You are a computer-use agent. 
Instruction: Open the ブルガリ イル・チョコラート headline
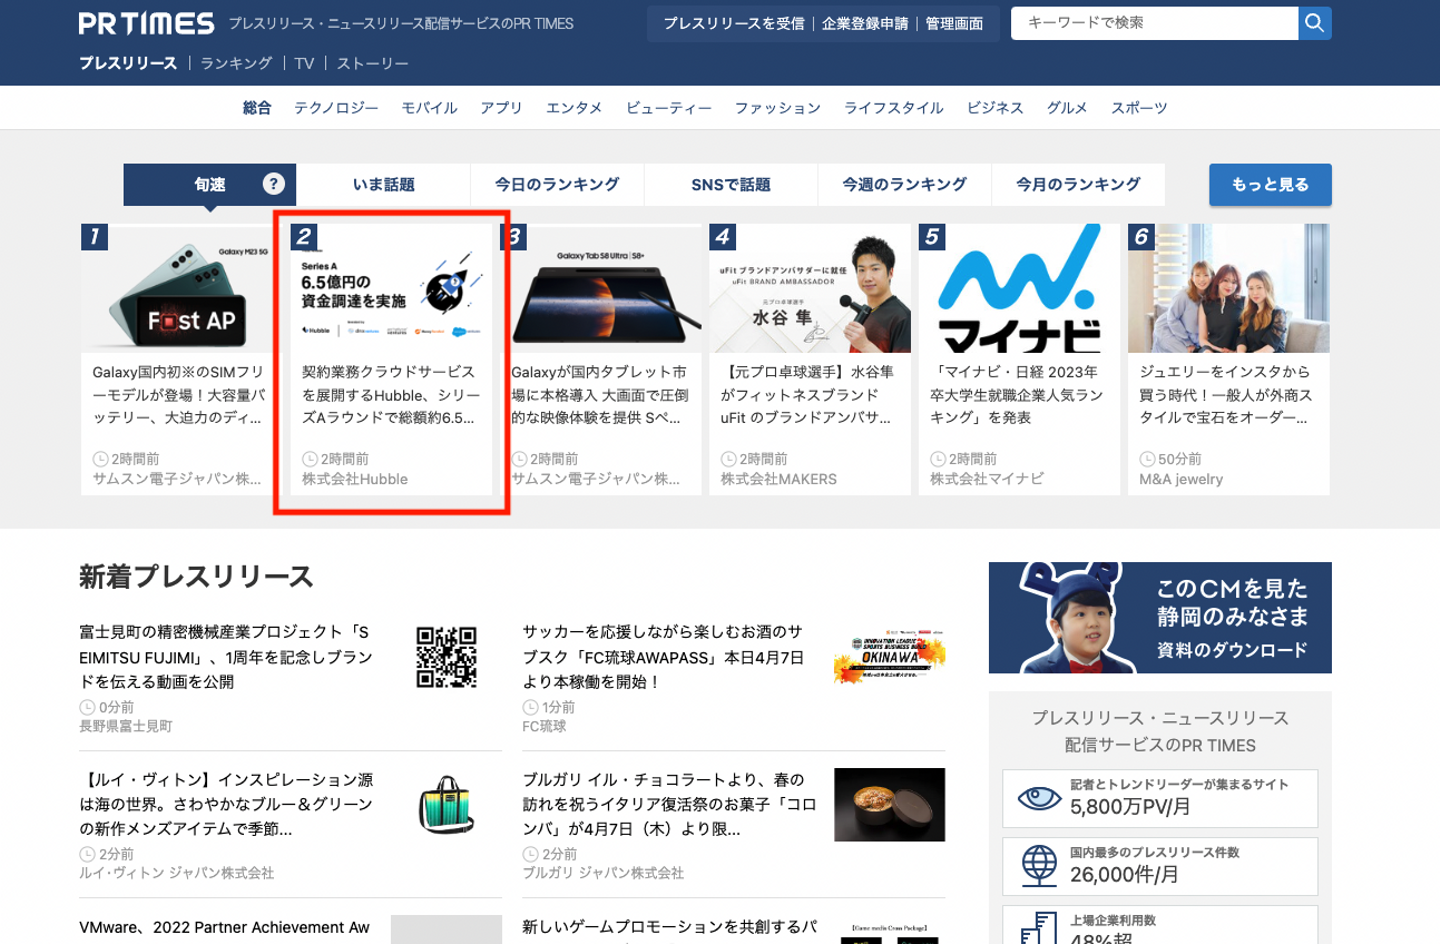669,804
